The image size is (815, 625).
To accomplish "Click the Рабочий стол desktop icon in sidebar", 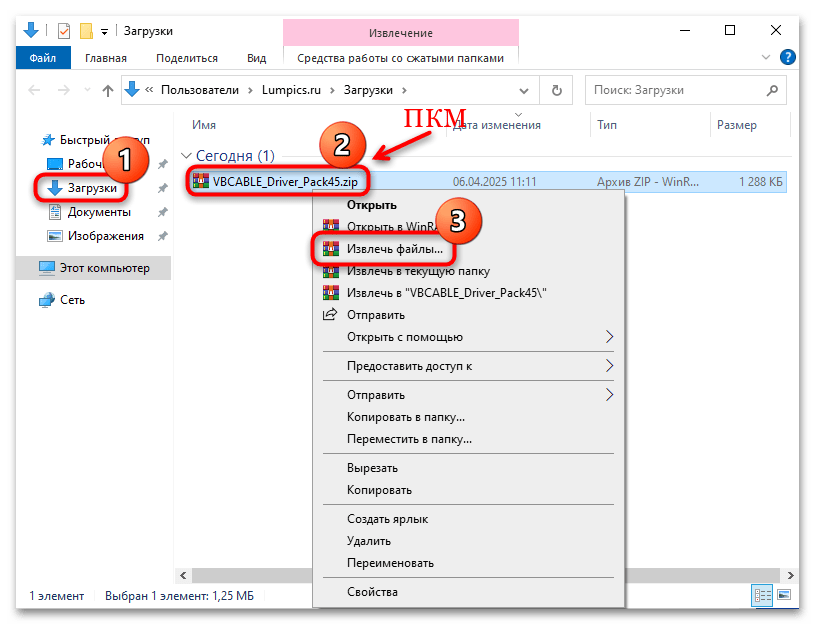I will [x=55, y=164].
